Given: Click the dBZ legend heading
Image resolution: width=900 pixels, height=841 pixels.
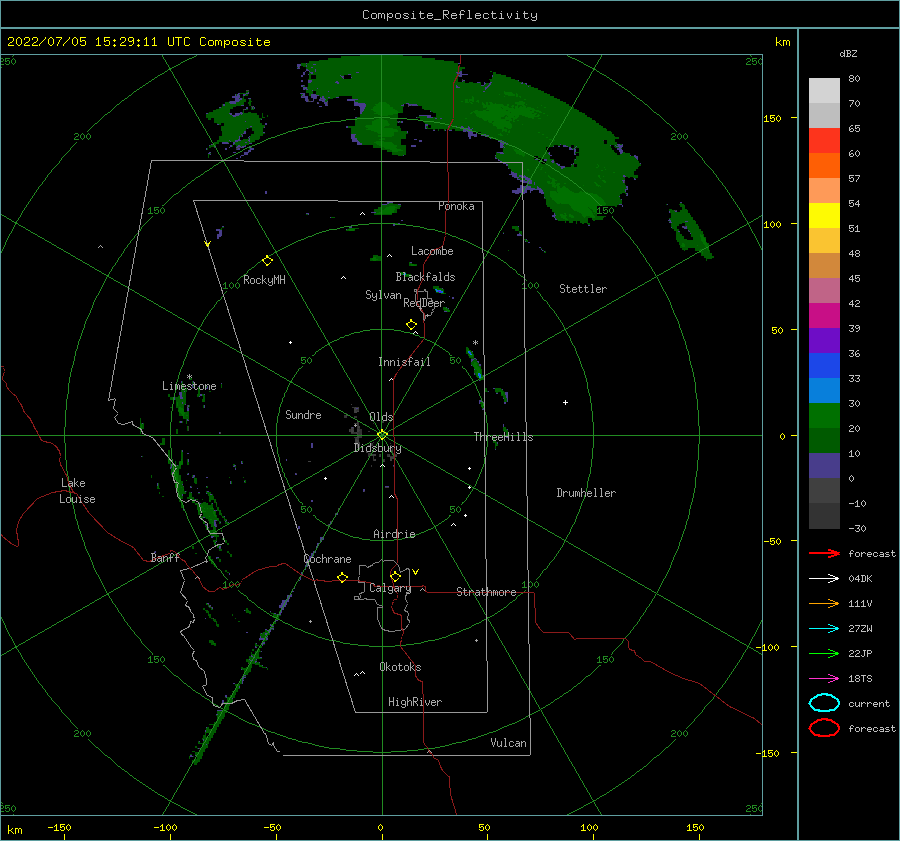Looking at the screenshot, I should (x=848, y=53).
